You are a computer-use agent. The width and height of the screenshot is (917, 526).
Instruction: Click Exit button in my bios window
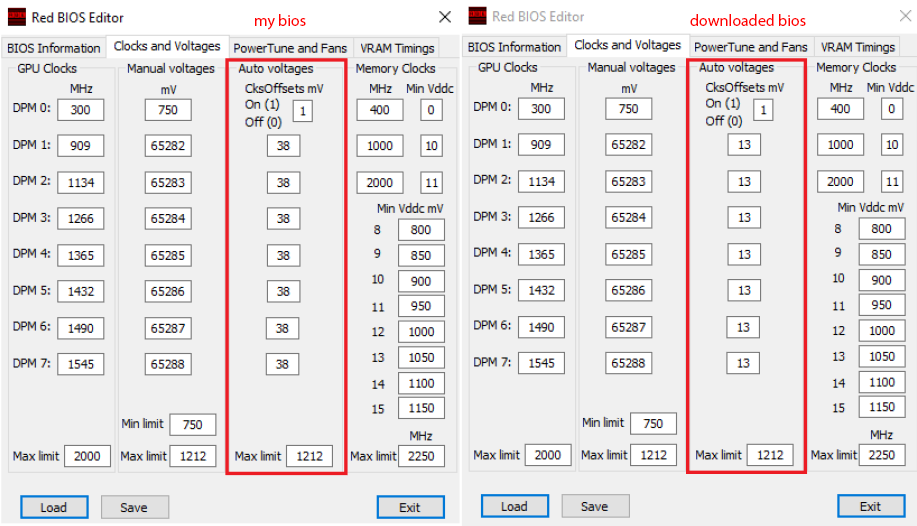pos(410,507)
